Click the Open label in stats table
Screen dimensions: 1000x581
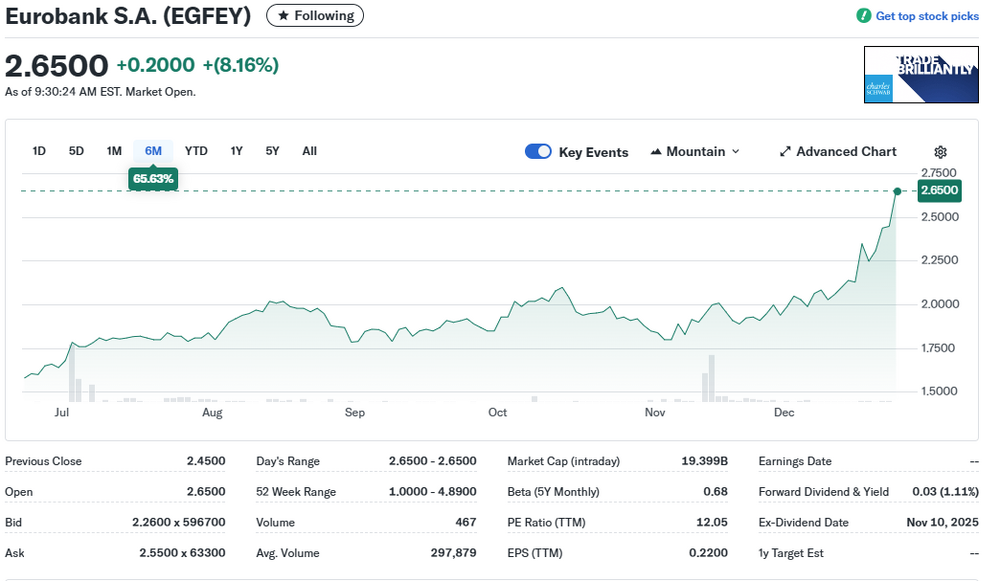[x=19, y=492]
